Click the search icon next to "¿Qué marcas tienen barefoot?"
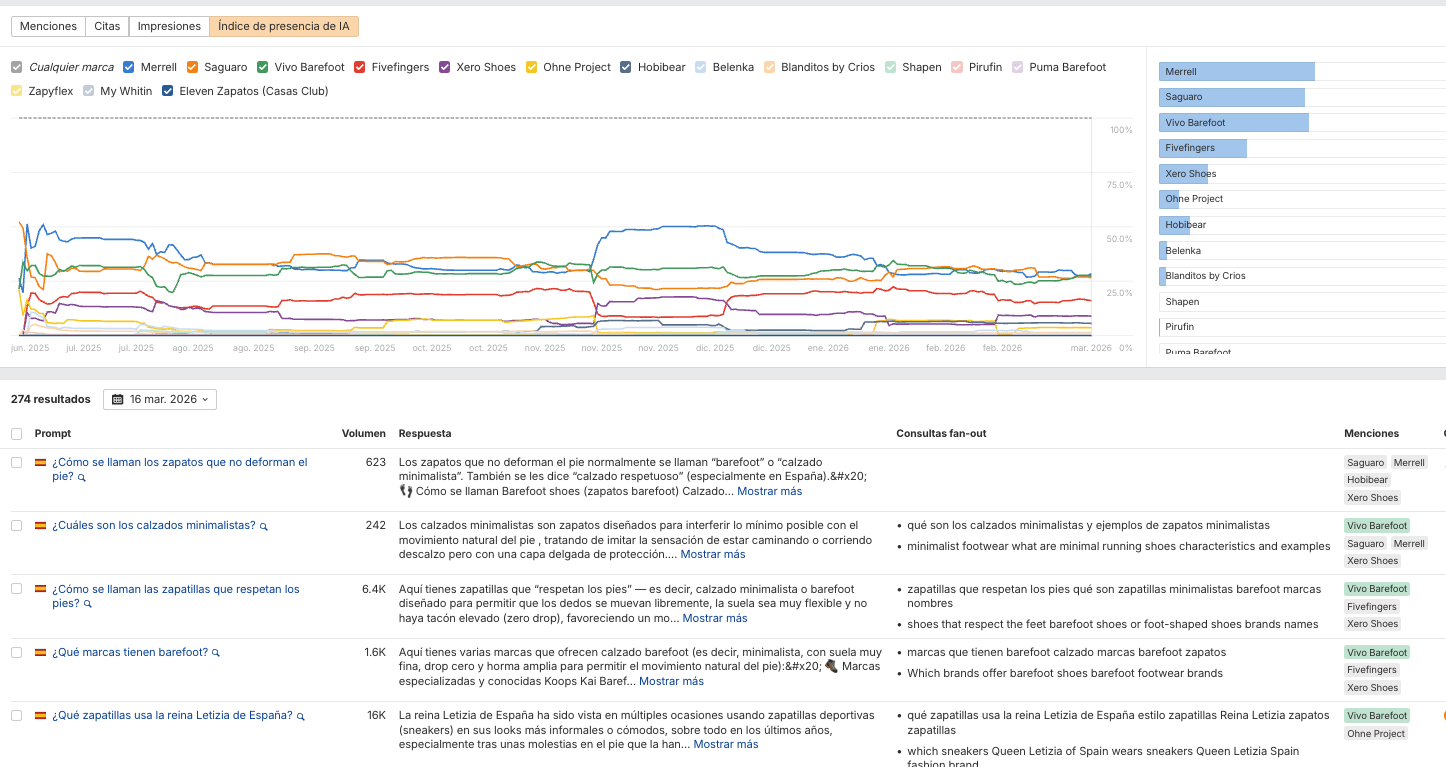Image resolution: width=1446 pixels, height=767 pixels. [x=217, y=652]
